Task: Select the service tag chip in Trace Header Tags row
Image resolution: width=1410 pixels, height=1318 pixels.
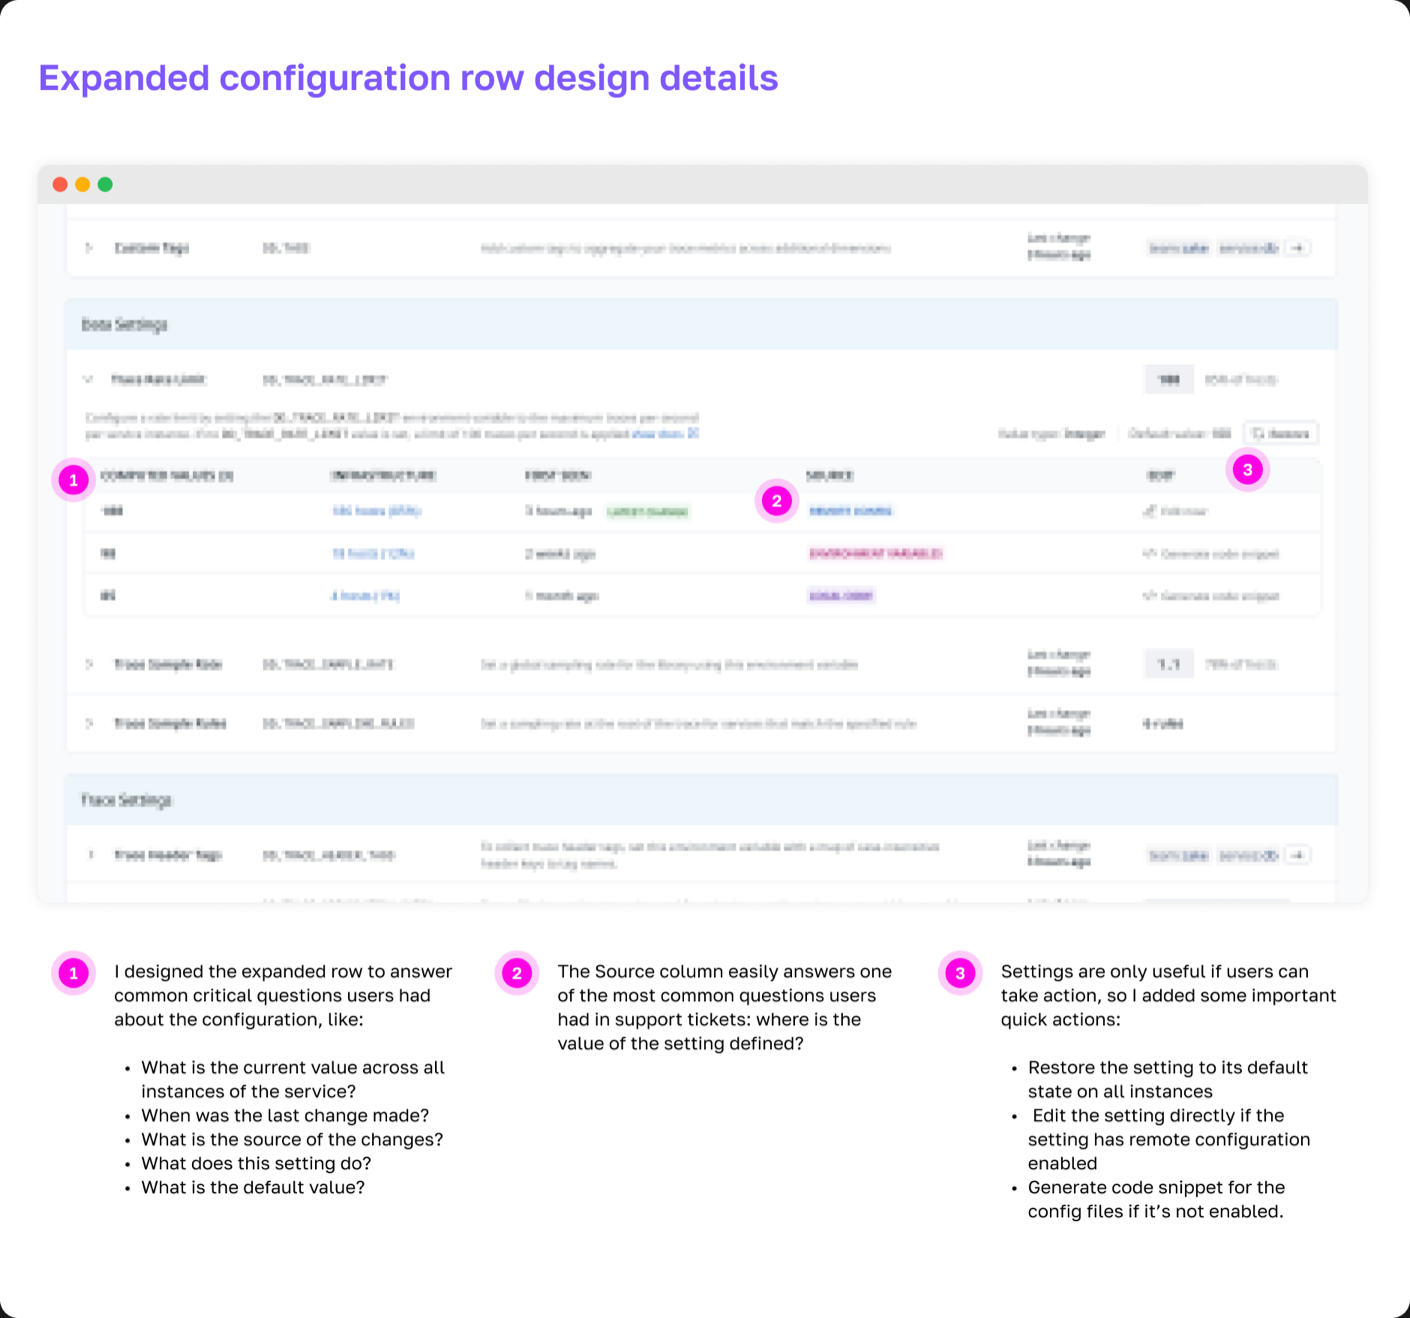Action: [x=1248, y=855]
